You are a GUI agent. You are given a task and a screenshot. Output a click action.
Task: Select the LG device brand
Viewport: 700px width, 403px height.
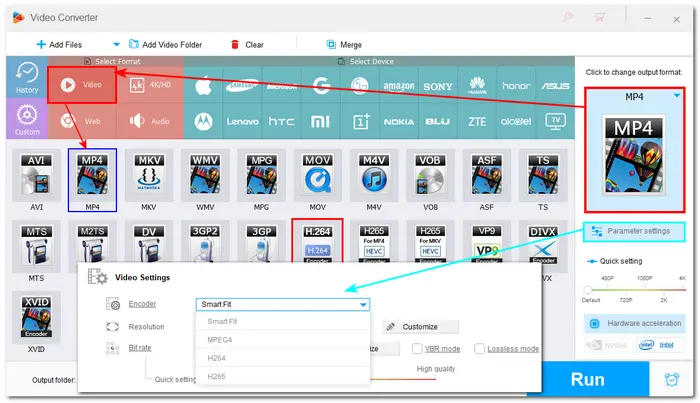[x=359, y=86]
